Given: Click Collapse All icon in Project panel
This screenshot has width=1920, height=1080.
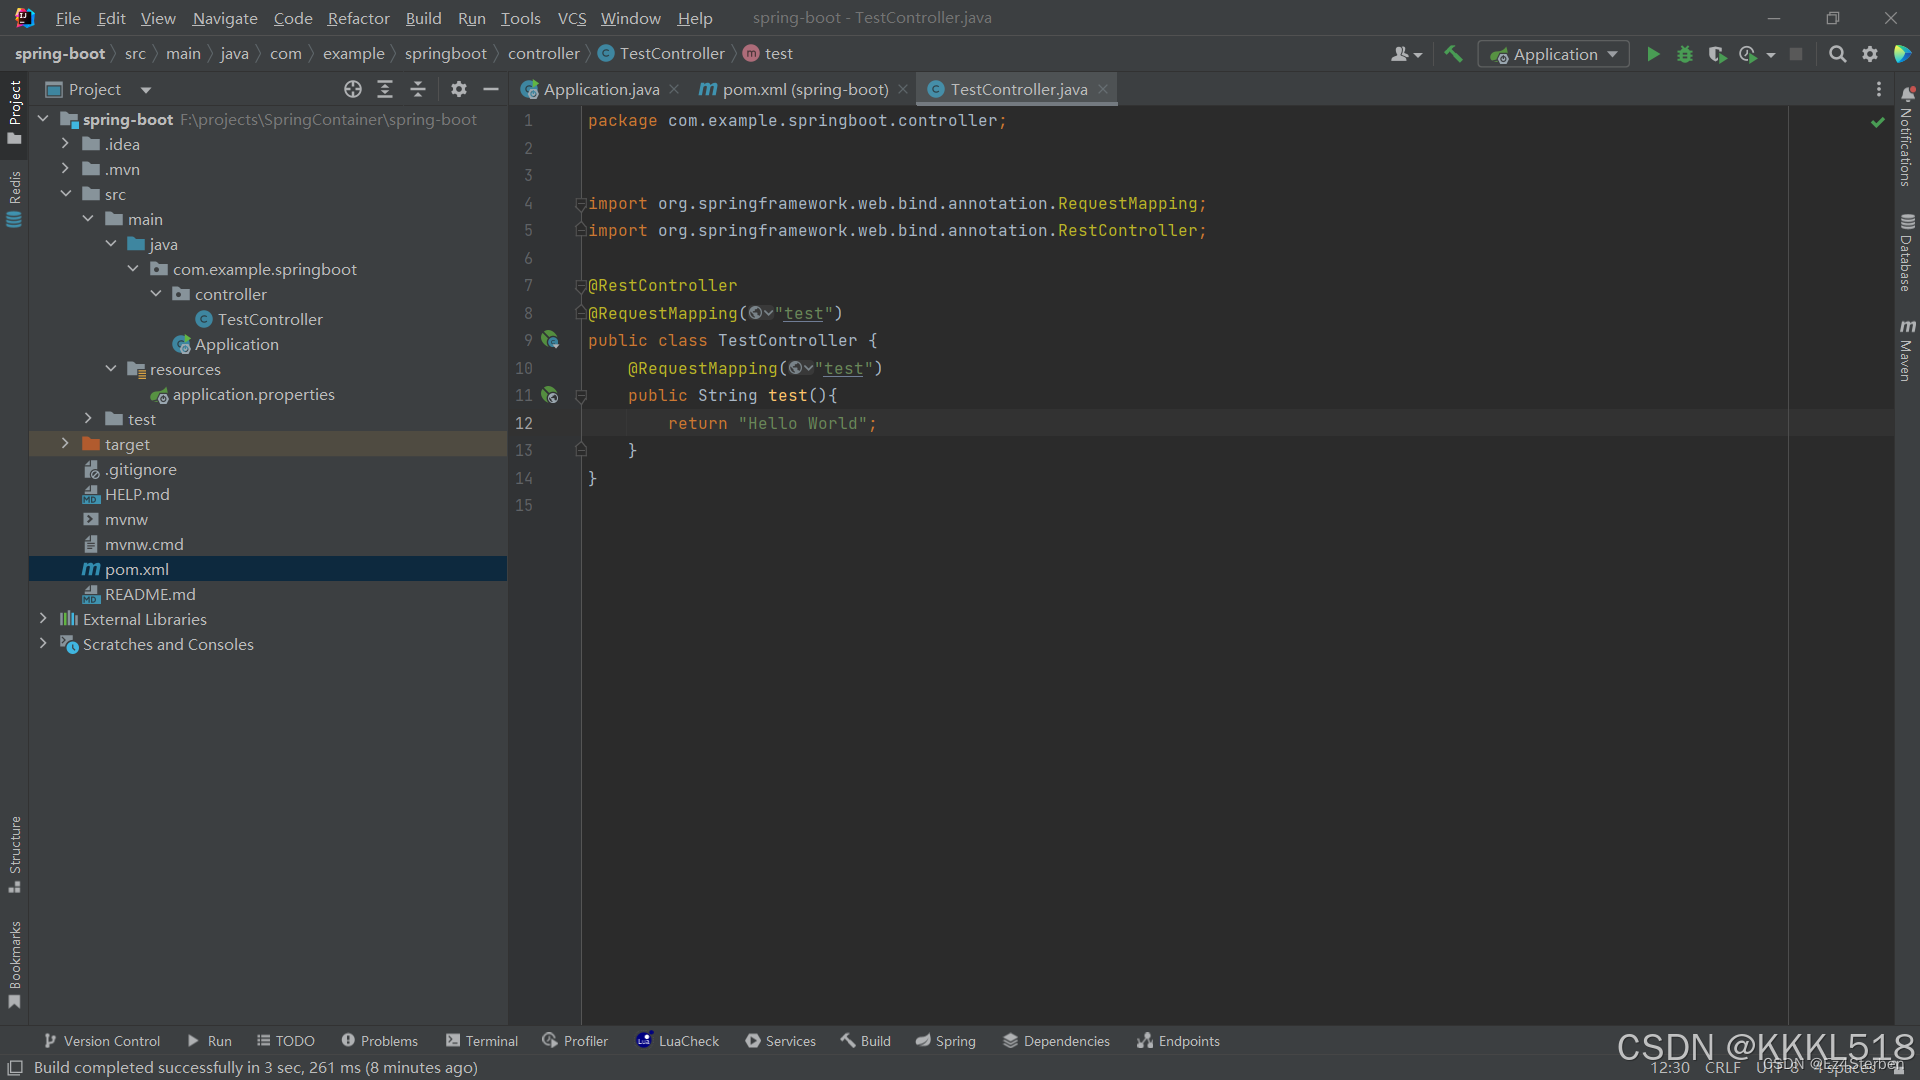Looking at the screenshot, I should point(418,89).
